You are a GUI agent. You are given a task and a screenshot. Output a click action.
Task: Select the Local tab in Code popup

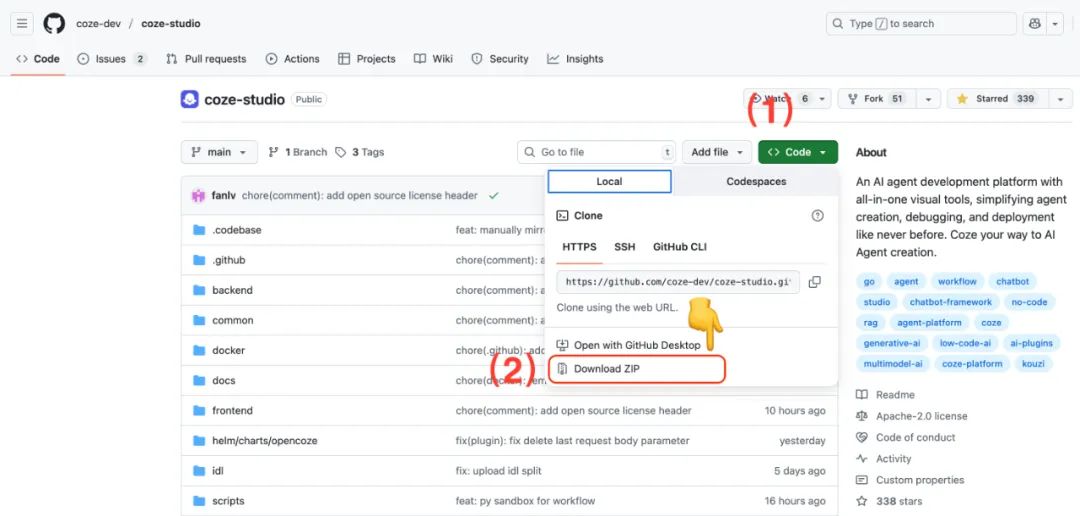click(x=609, y=182)
